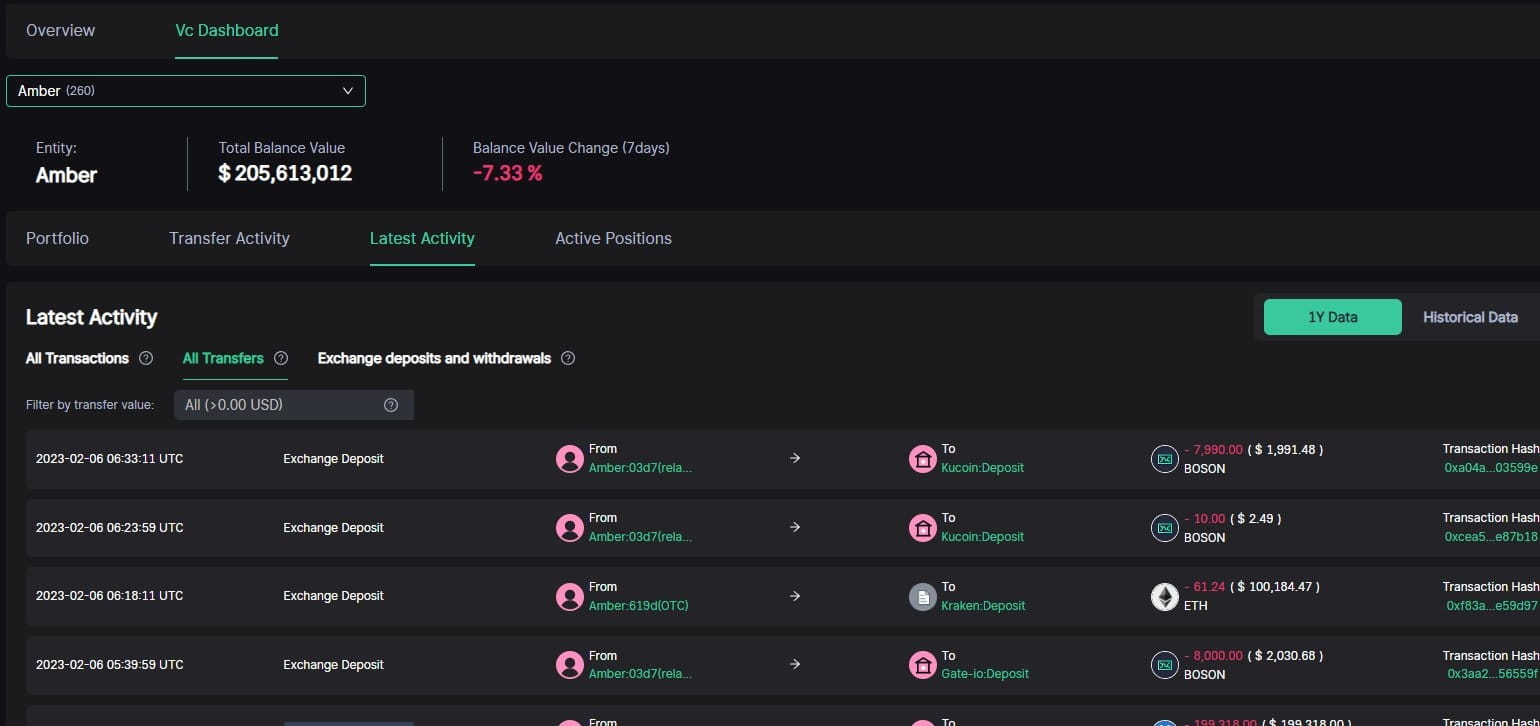Switch to the Portfolio tab
The width and height of the screenshot is (1540, 726).
coord(57,238)
